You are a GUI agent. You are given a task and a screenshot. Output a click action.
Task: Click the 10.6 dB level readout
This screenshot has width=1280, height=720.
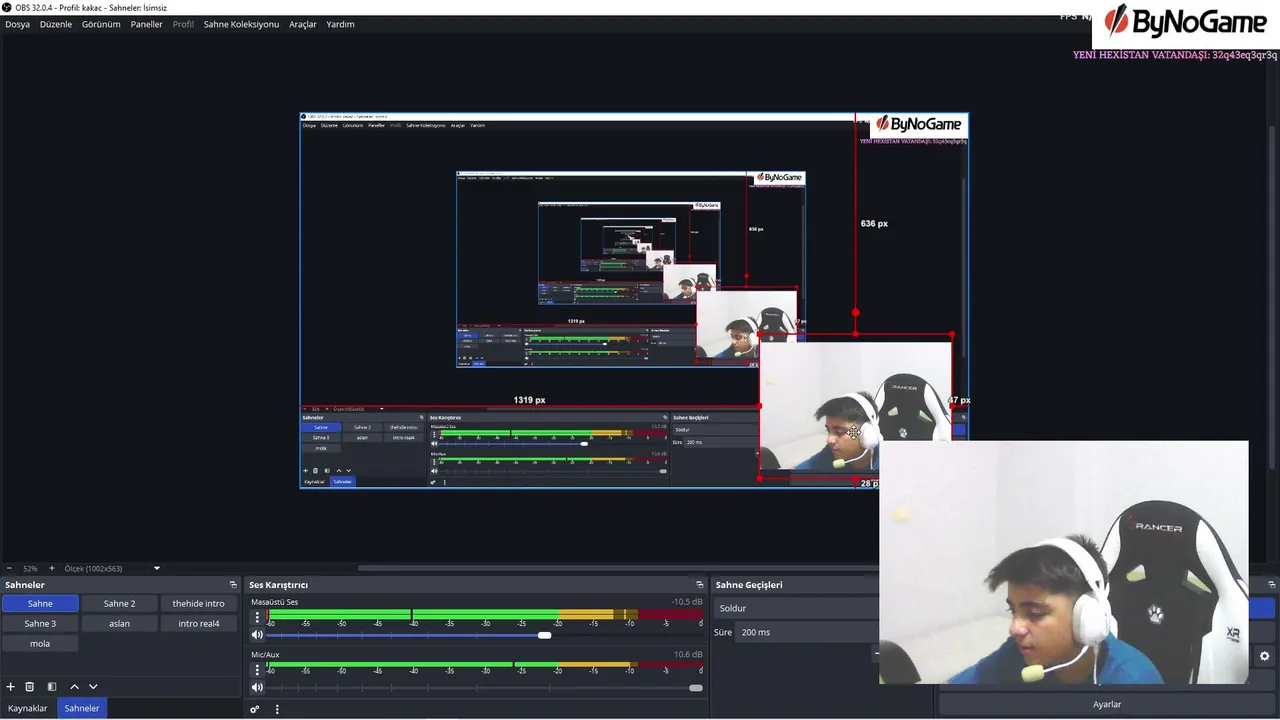click(x=688, y=654)
